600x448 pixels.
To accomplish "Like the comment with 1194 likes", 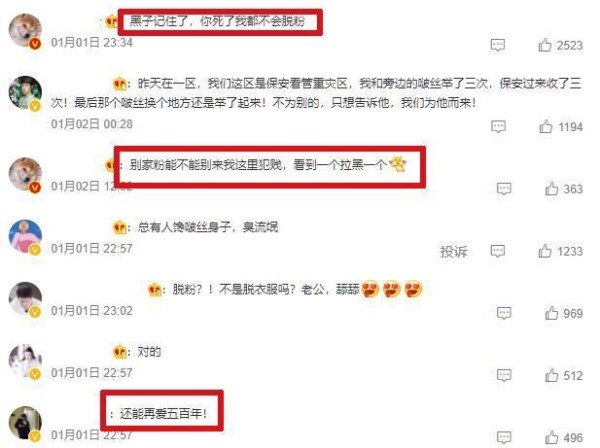I will [x=546, y=126].
